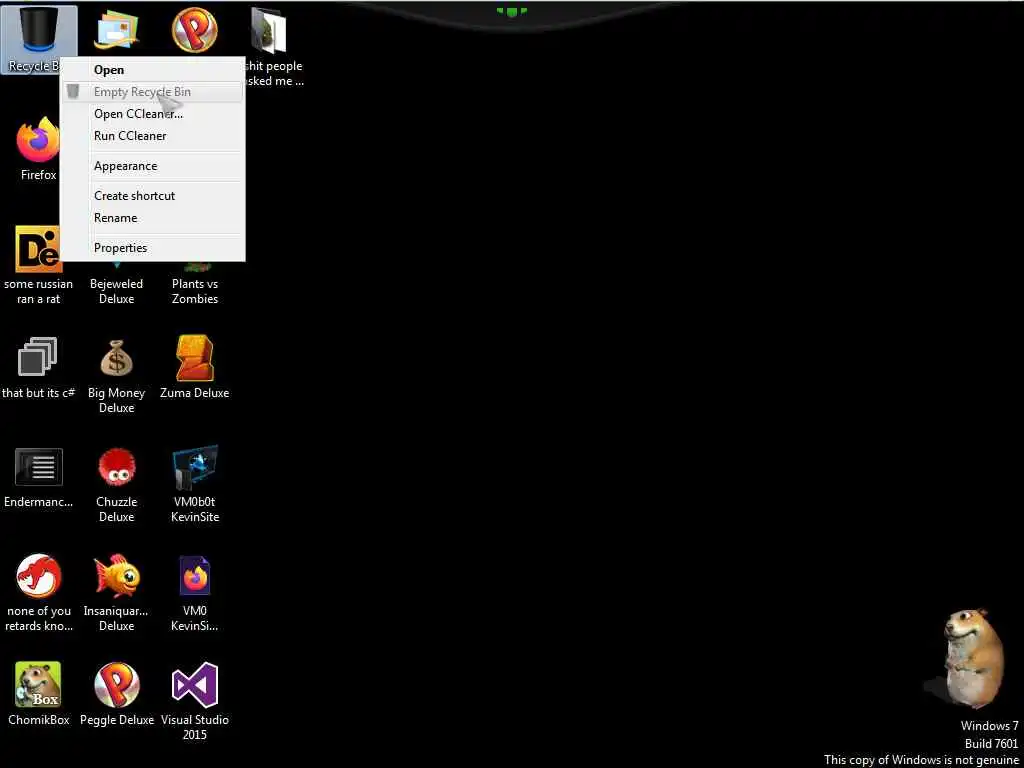Select the ChomikBox desktop icon

(x=39, y=684)
